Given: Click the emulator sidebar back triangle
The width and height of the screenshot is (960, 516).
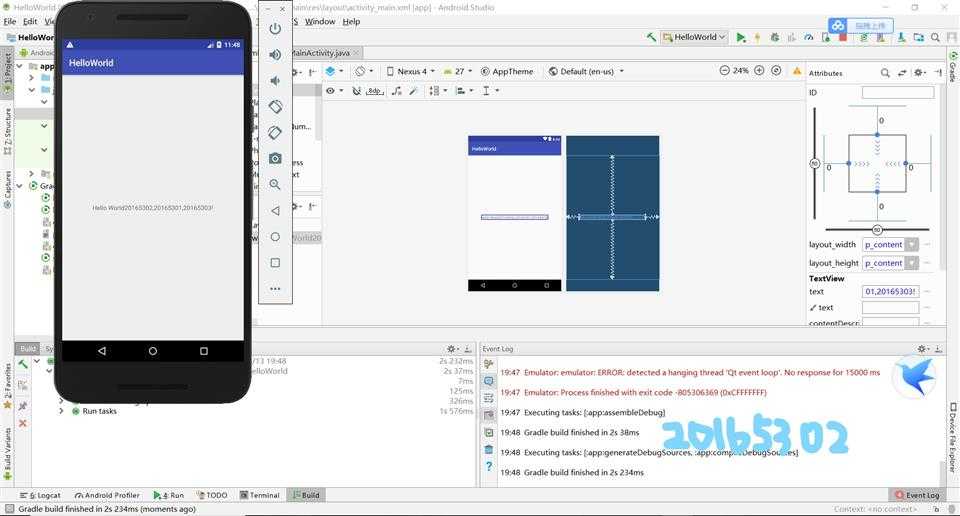Looking at the screenshot, I should coord(275,211).
